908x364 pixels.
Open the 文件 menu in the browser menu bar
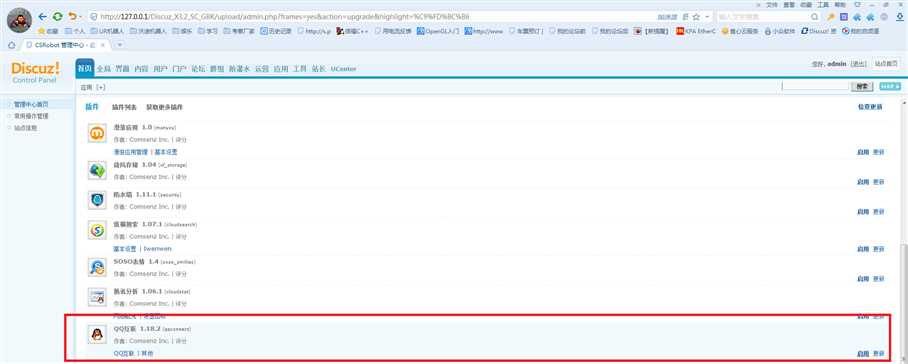click(x=771, y=4)
